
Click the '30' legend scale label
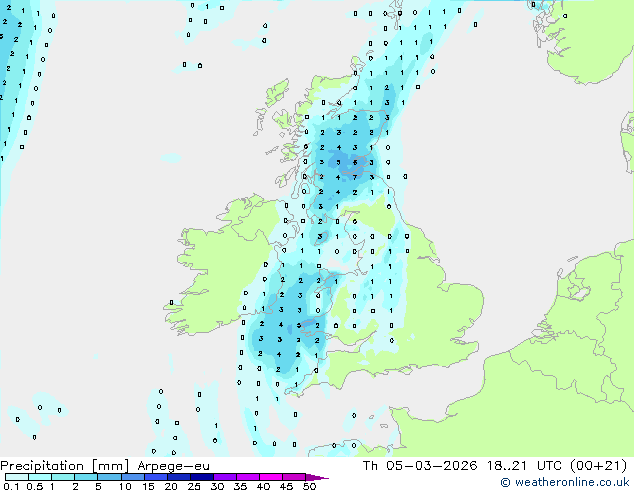click(217, 486)
